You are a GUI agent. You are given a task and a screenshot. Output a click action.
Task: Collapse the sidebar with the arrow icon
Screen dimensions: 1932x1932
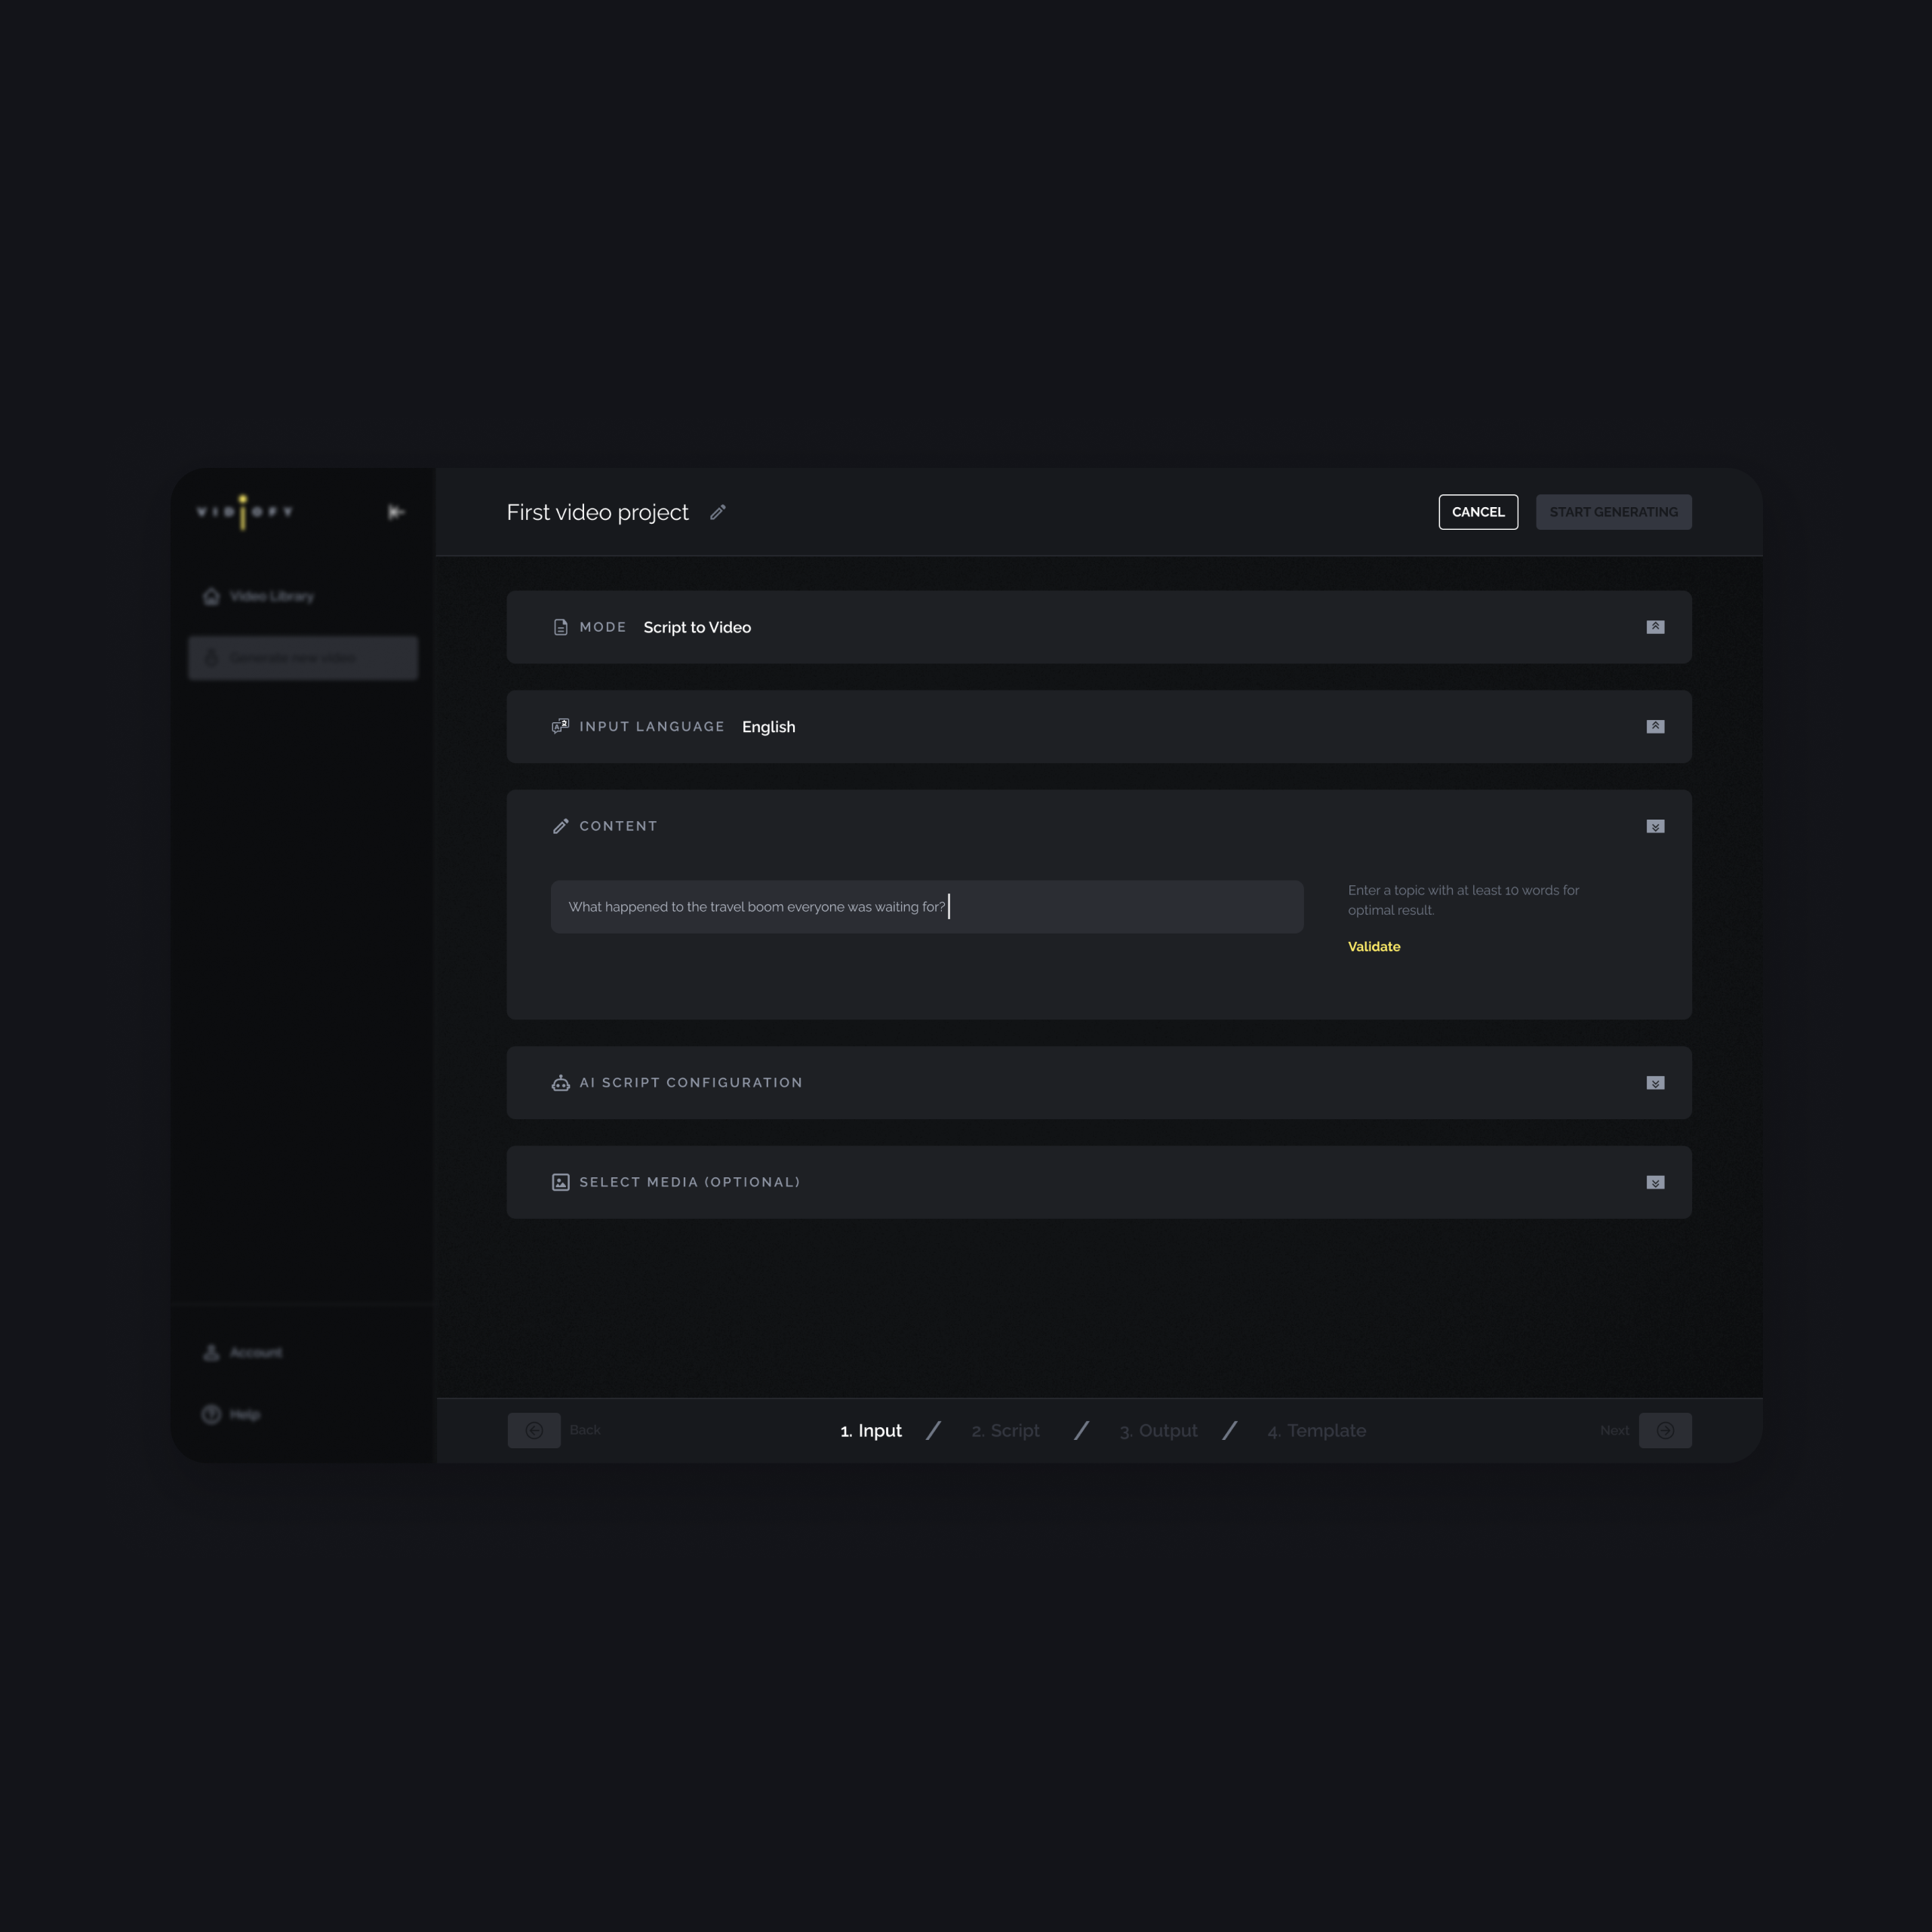point(396,512)
